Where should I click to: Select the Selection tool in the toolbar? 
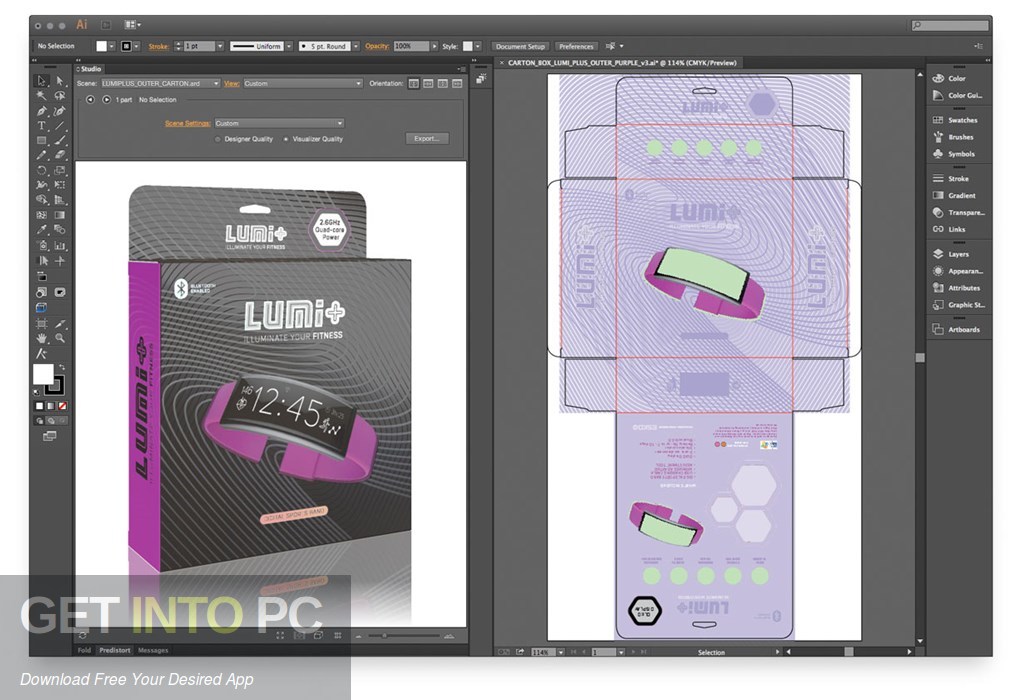click(42, 81)
